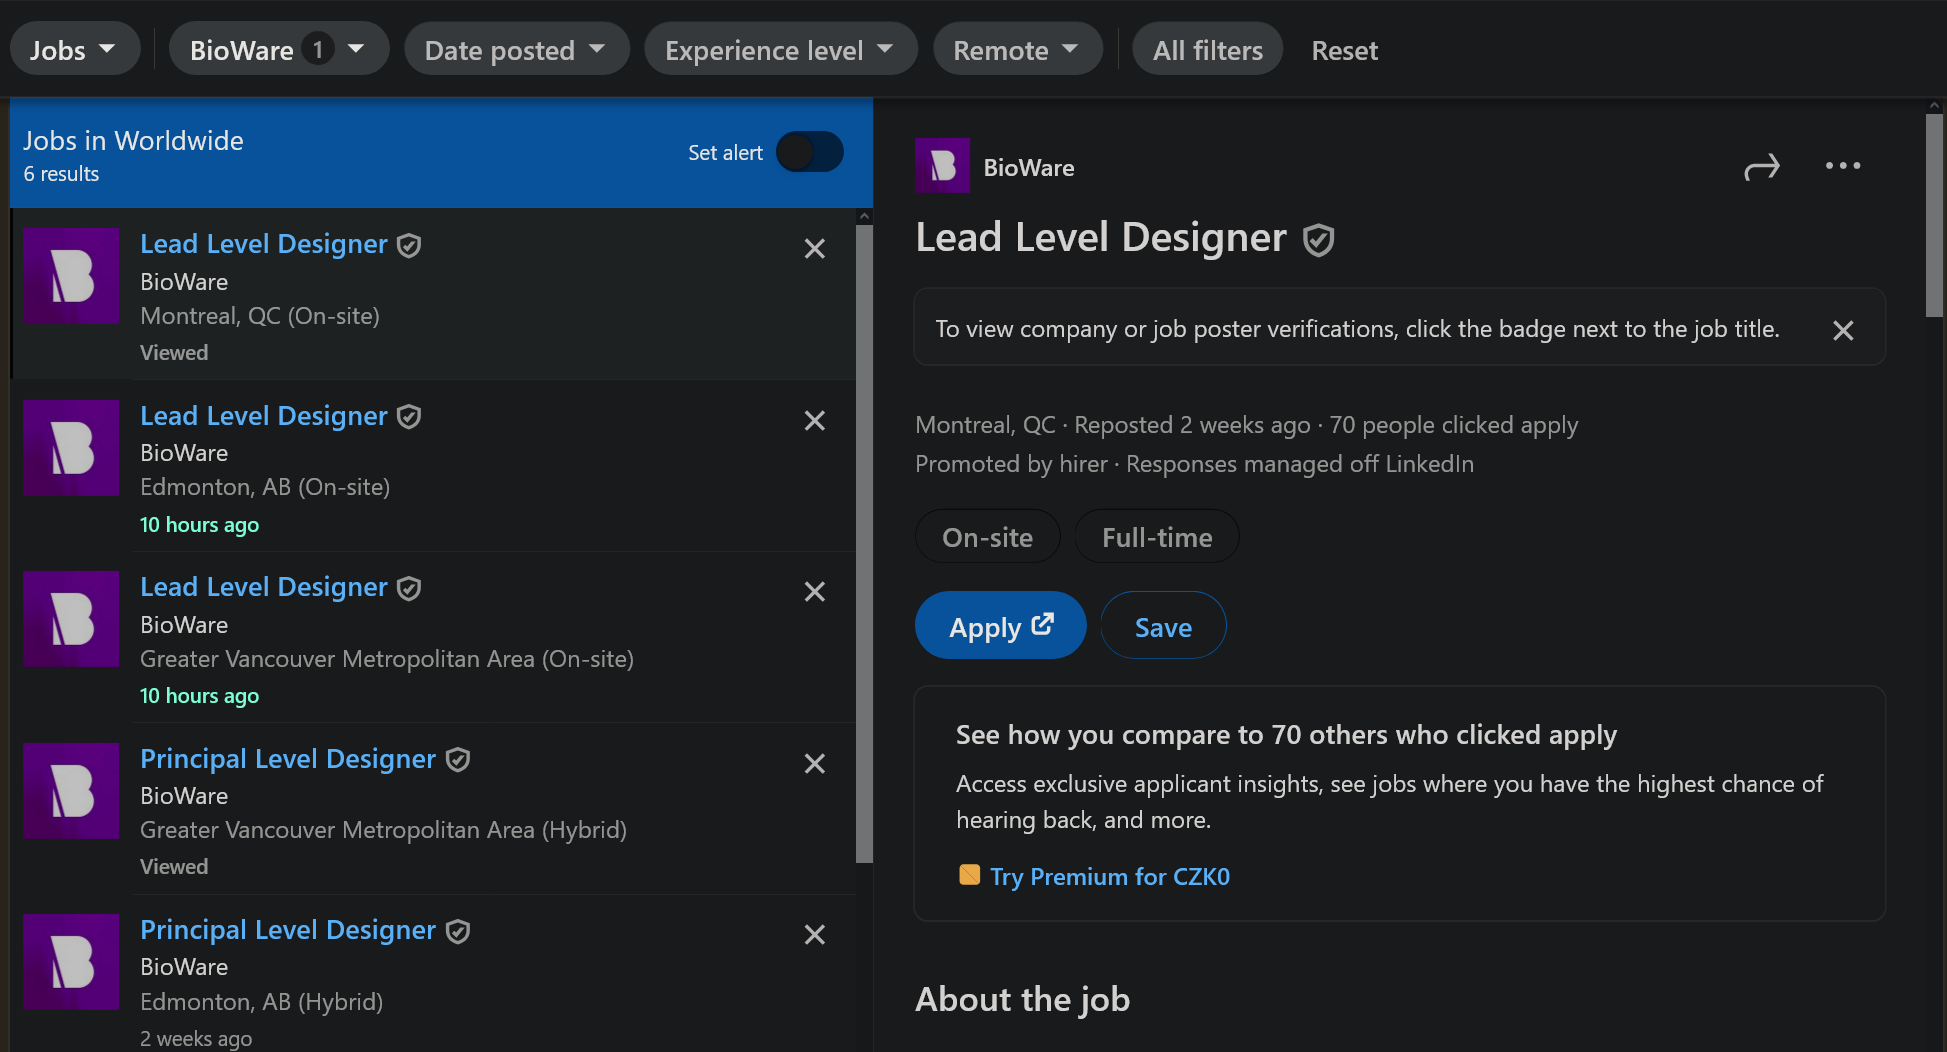1947x1052 pixels.
Task: Share this job using the arrow icon
Action: point(1761,167)
